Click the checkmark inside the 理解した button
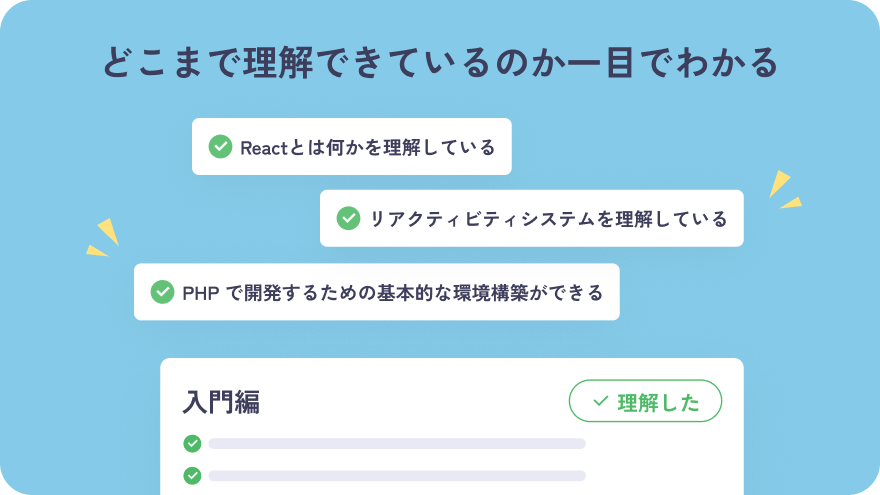The width and height of the screenshot is (880, 495). [x=600, y=402]
